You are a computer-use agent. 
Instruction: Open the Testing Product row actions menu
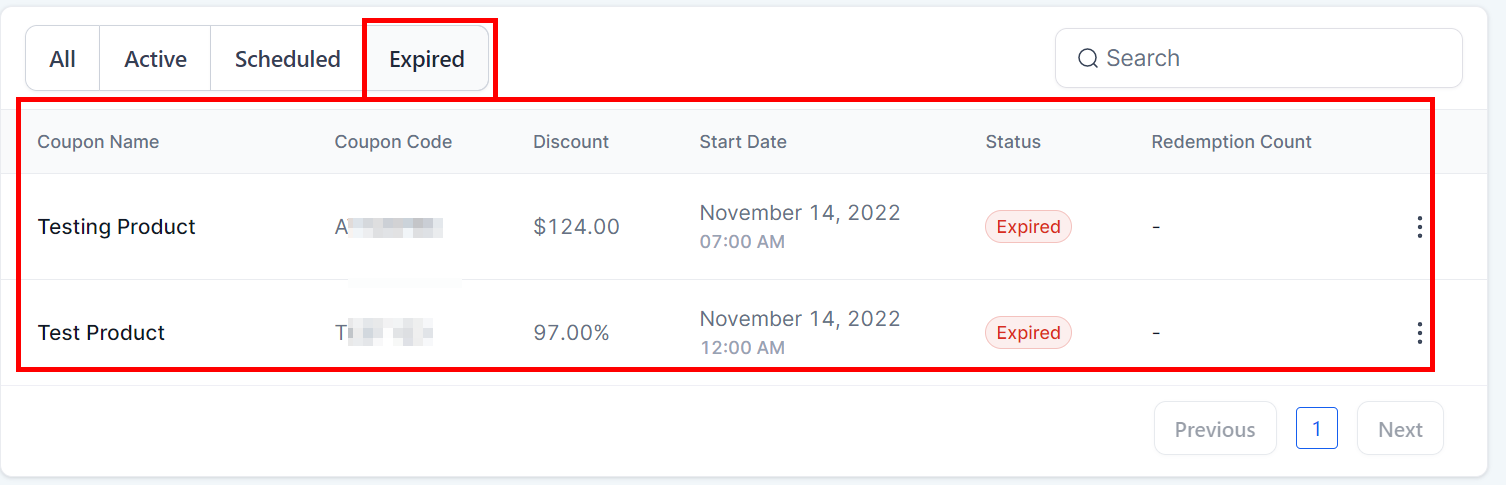click(x=1419, y=227)
